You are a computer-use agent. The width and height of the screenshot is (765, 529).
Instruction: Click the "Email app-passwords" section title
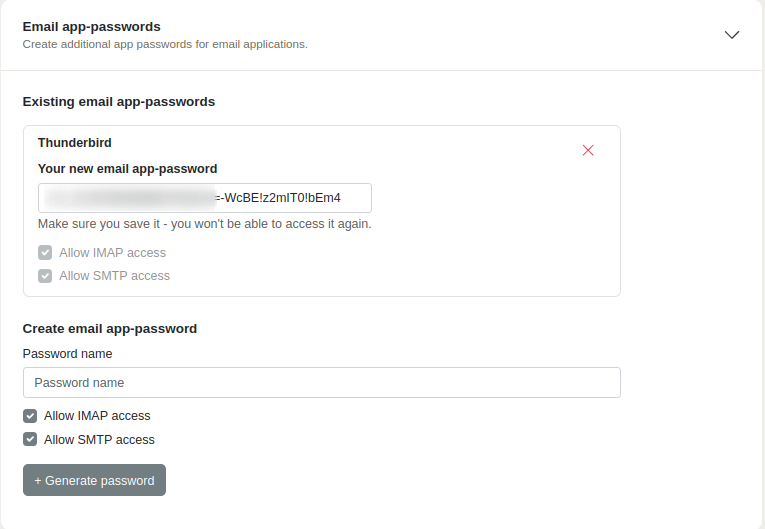[x=91, y=27]
